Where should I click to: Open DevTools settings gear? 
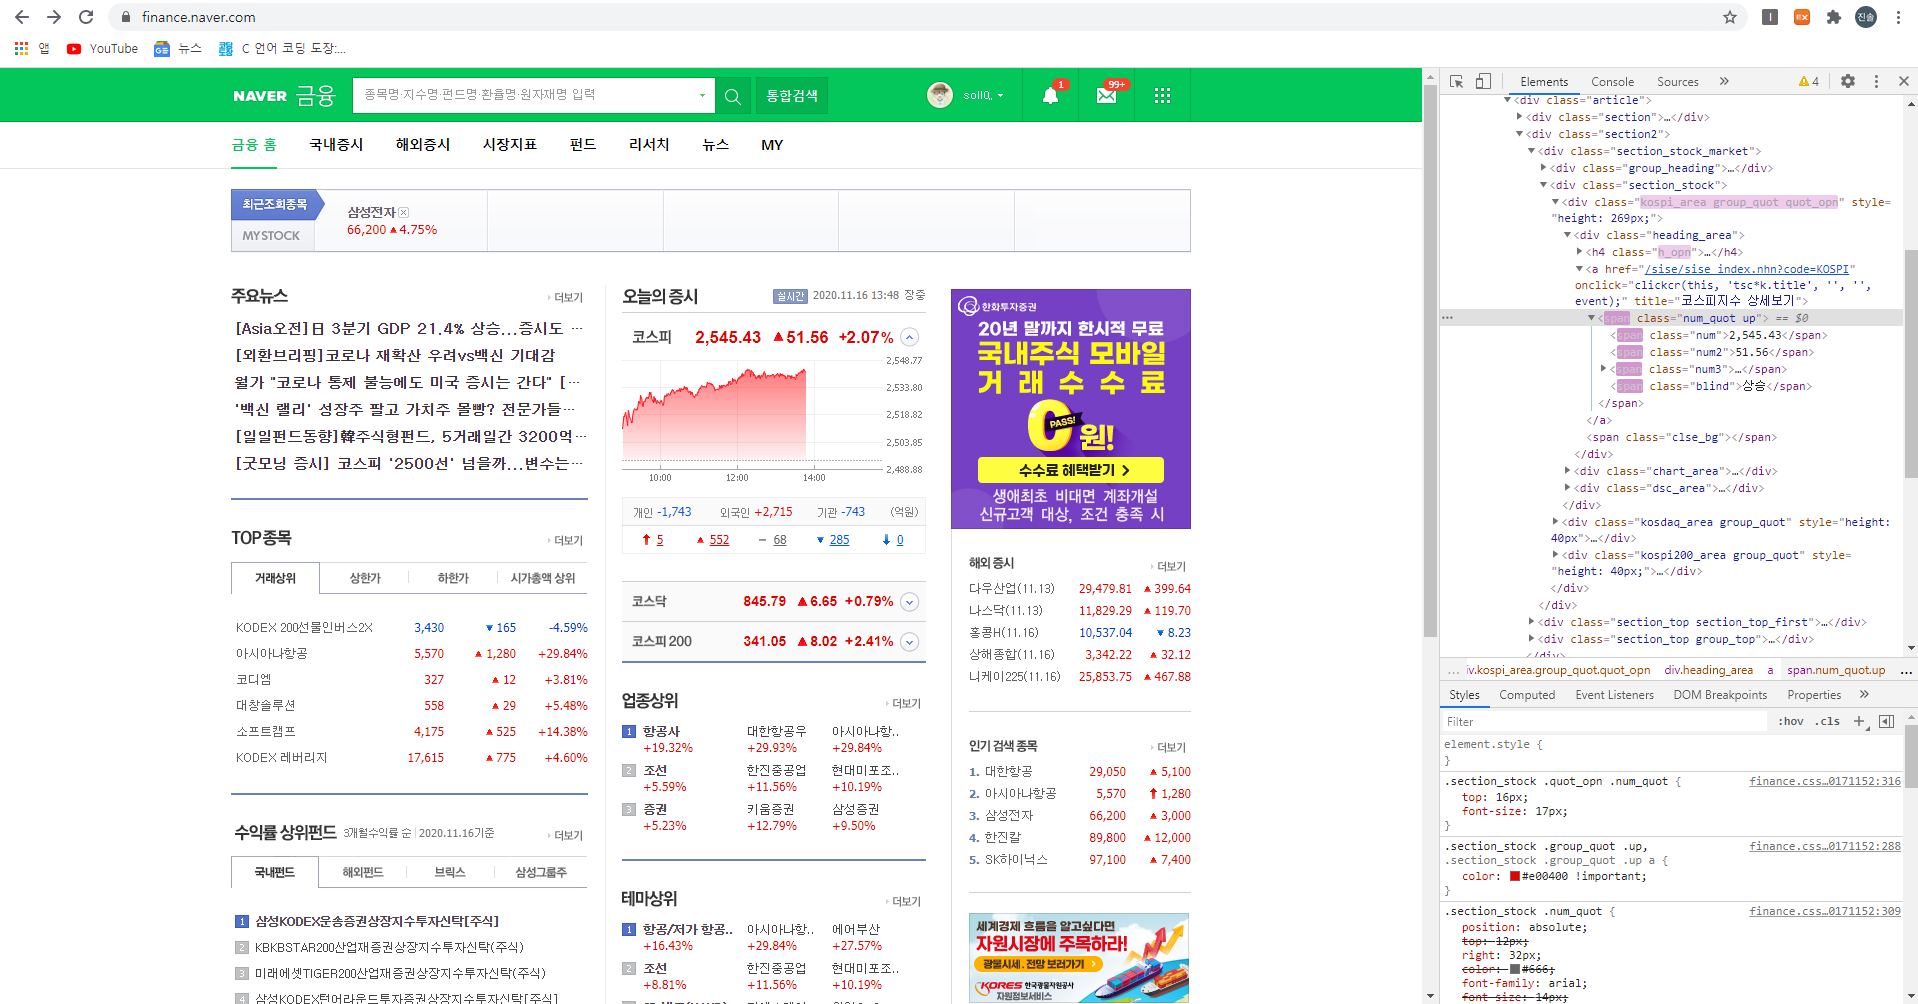[x=1848, y=82]
